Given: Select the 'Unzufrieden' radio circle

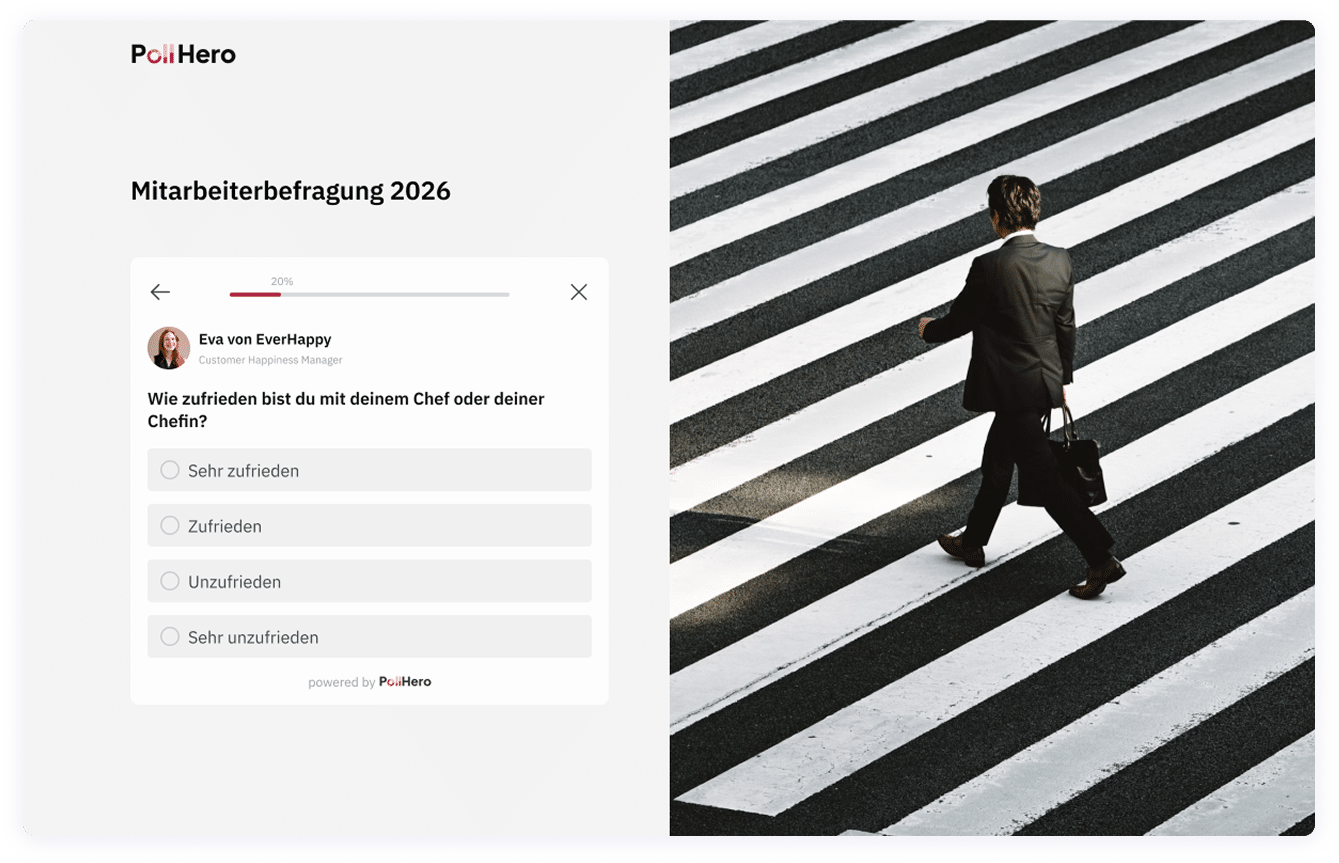Looking at the screenshot, I should [170, 581].
